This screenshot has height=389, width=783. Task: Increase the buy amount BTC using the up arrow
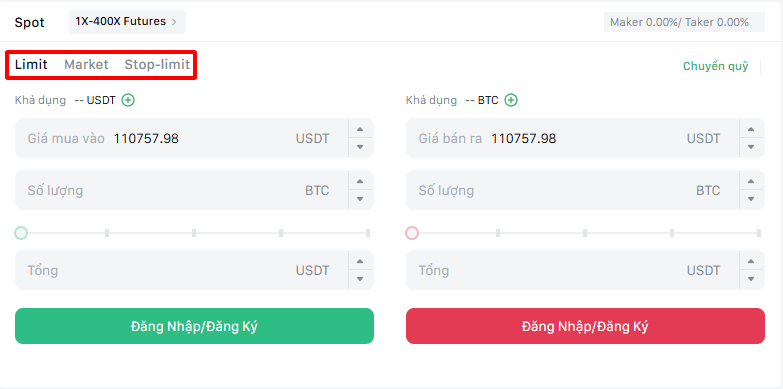click(360, 182)
